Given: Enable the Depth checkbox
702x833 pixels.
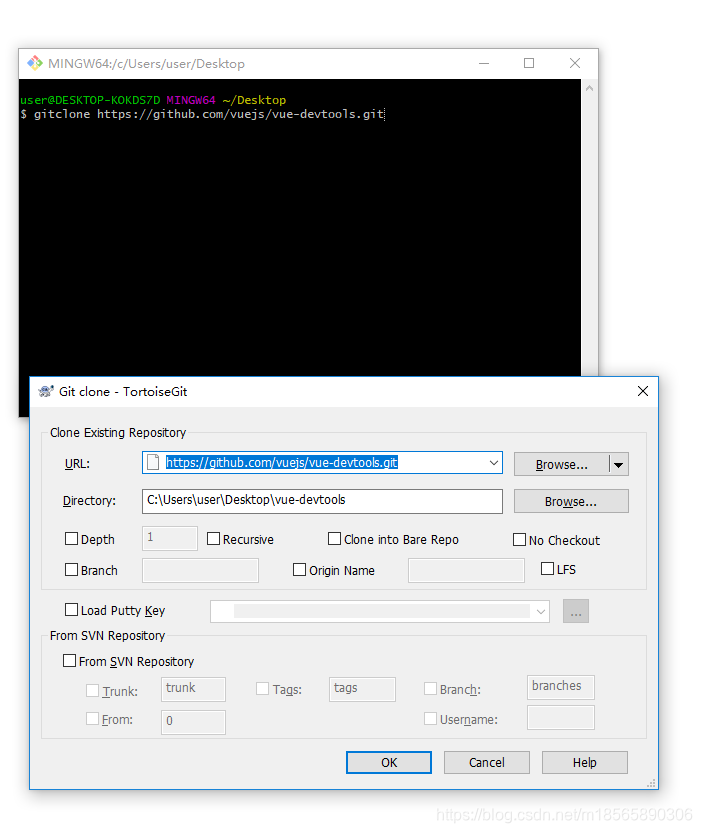Looking at the screenshot, I should coord(71,539).
